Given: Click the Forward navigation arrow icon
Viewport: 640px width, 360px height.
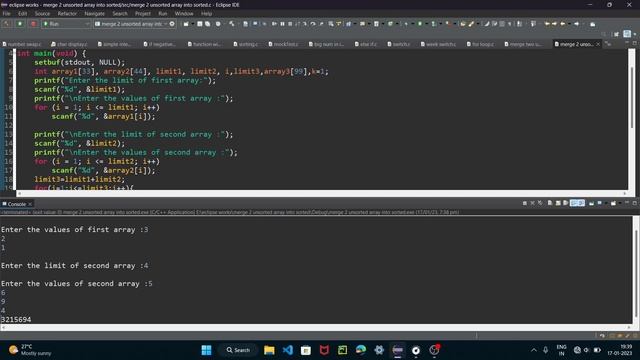Looking at the screenshot, I should point(576,24).
